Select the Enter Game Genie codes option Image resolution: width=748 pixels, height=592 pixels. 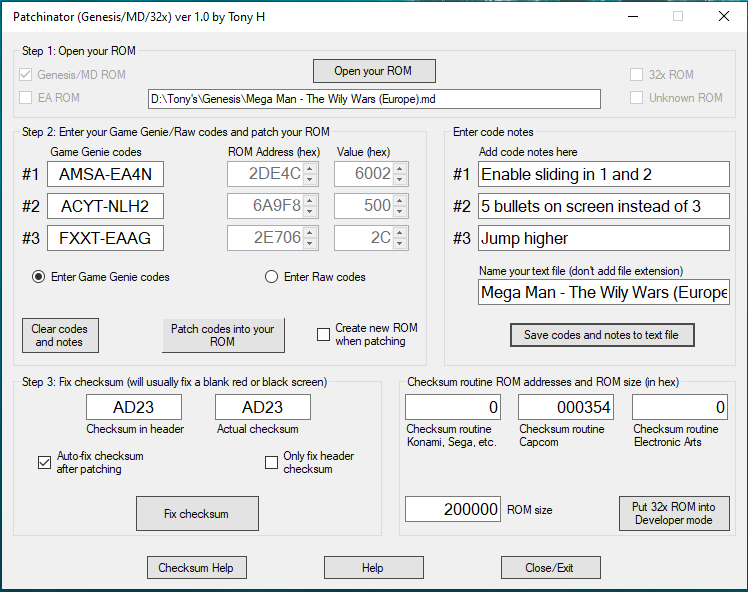point(39,277)
